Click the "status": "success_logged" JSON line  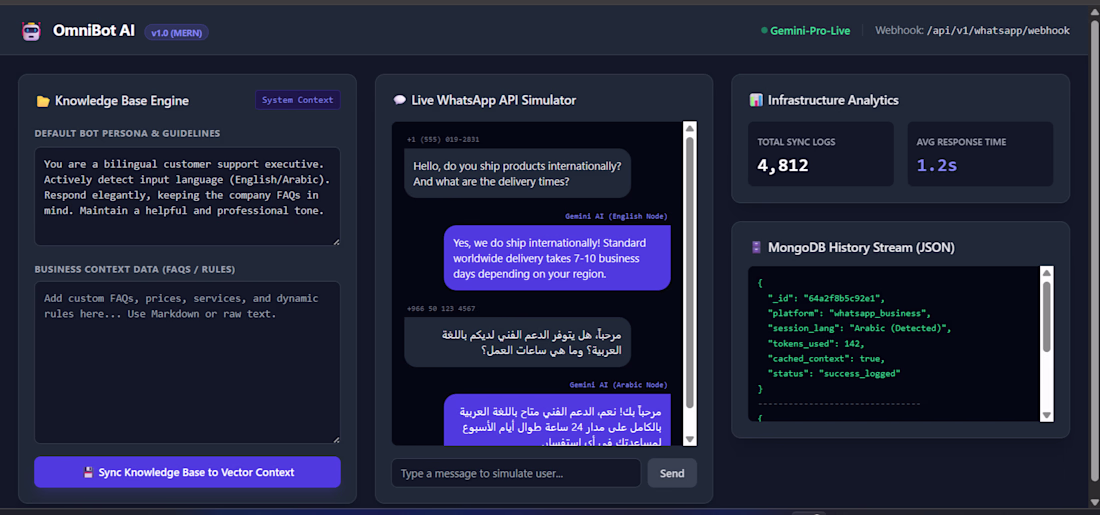[x=833, y=374]
